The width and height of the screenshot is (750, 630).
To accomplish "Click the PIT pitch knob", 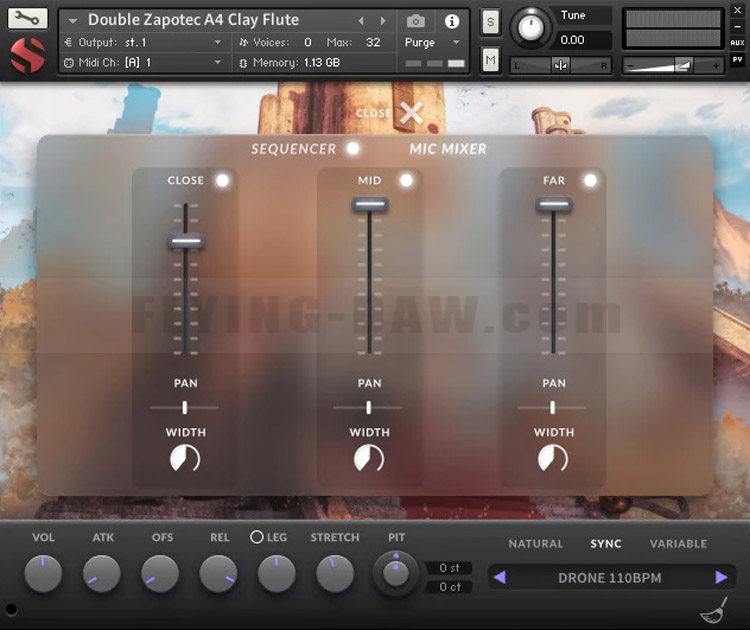I will (x=396, y=574).
